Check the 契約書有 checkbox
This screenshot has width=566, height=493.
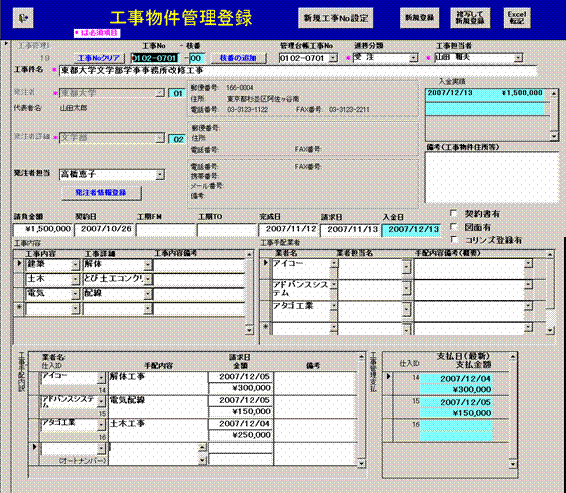[x=454, y=213]
